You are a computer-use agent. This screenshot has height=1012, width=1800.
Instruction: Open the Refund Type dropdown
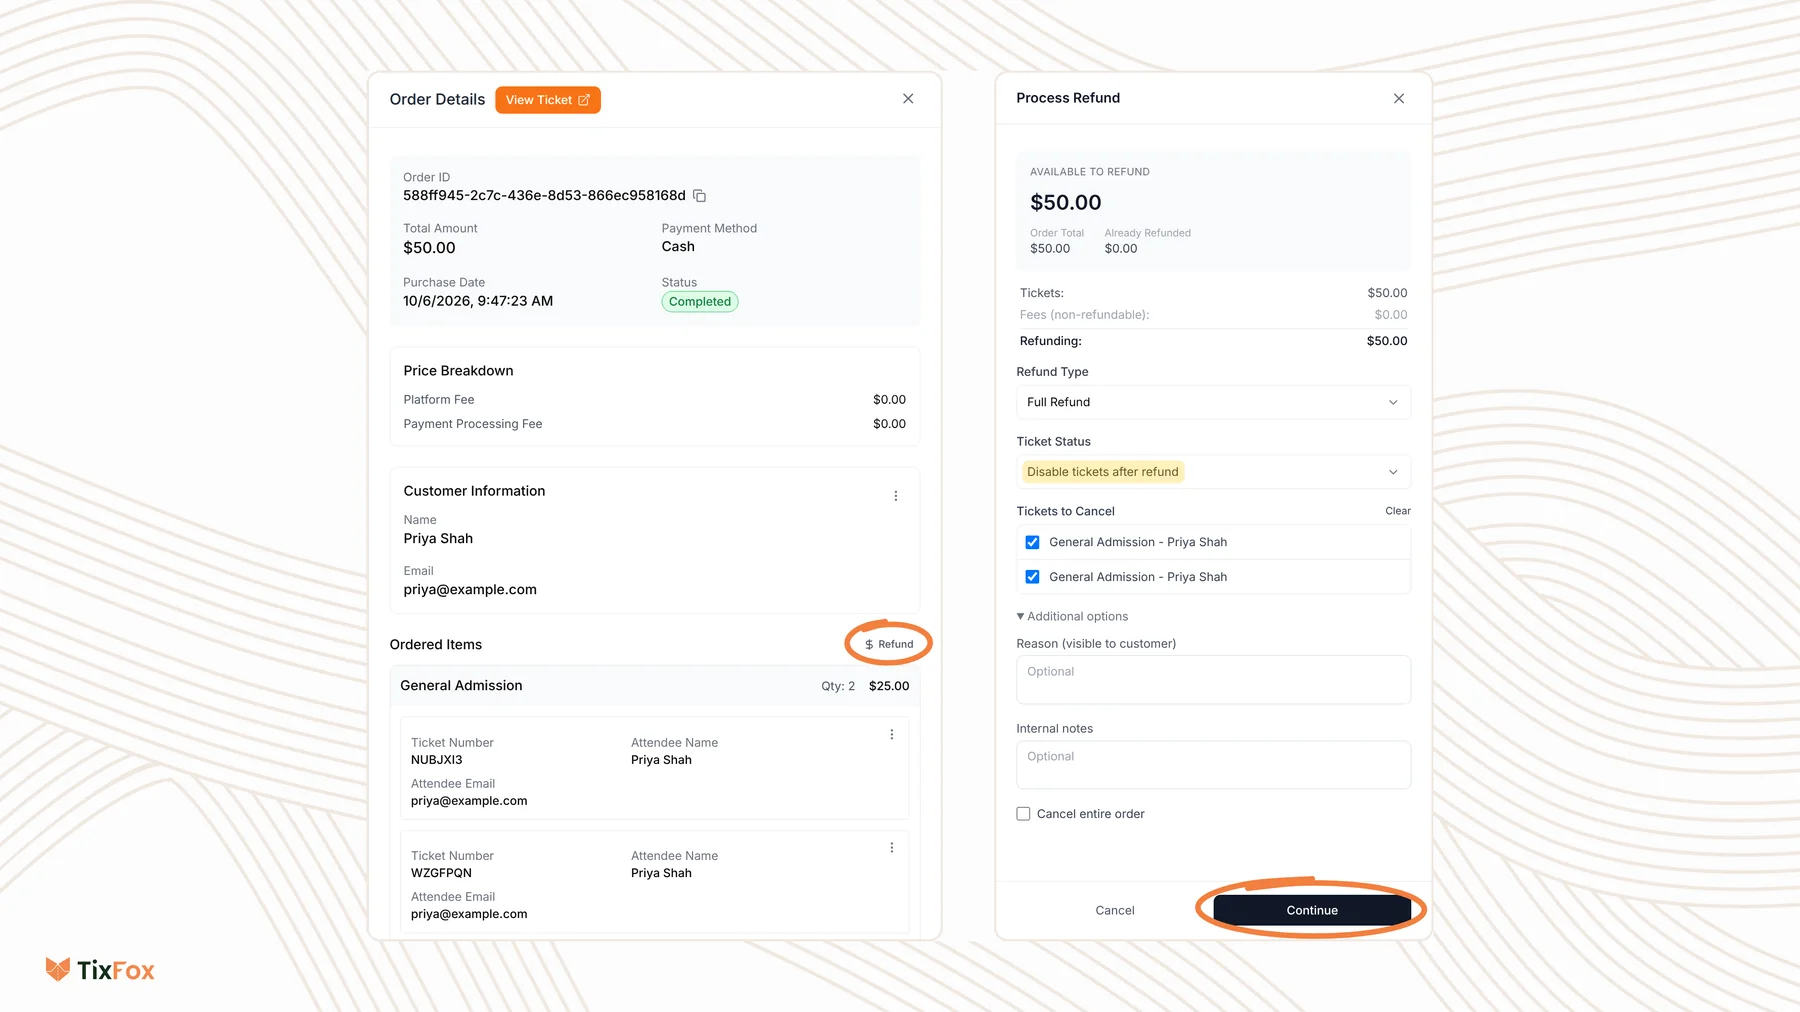pyautogui.click(x=1213, y=402)
